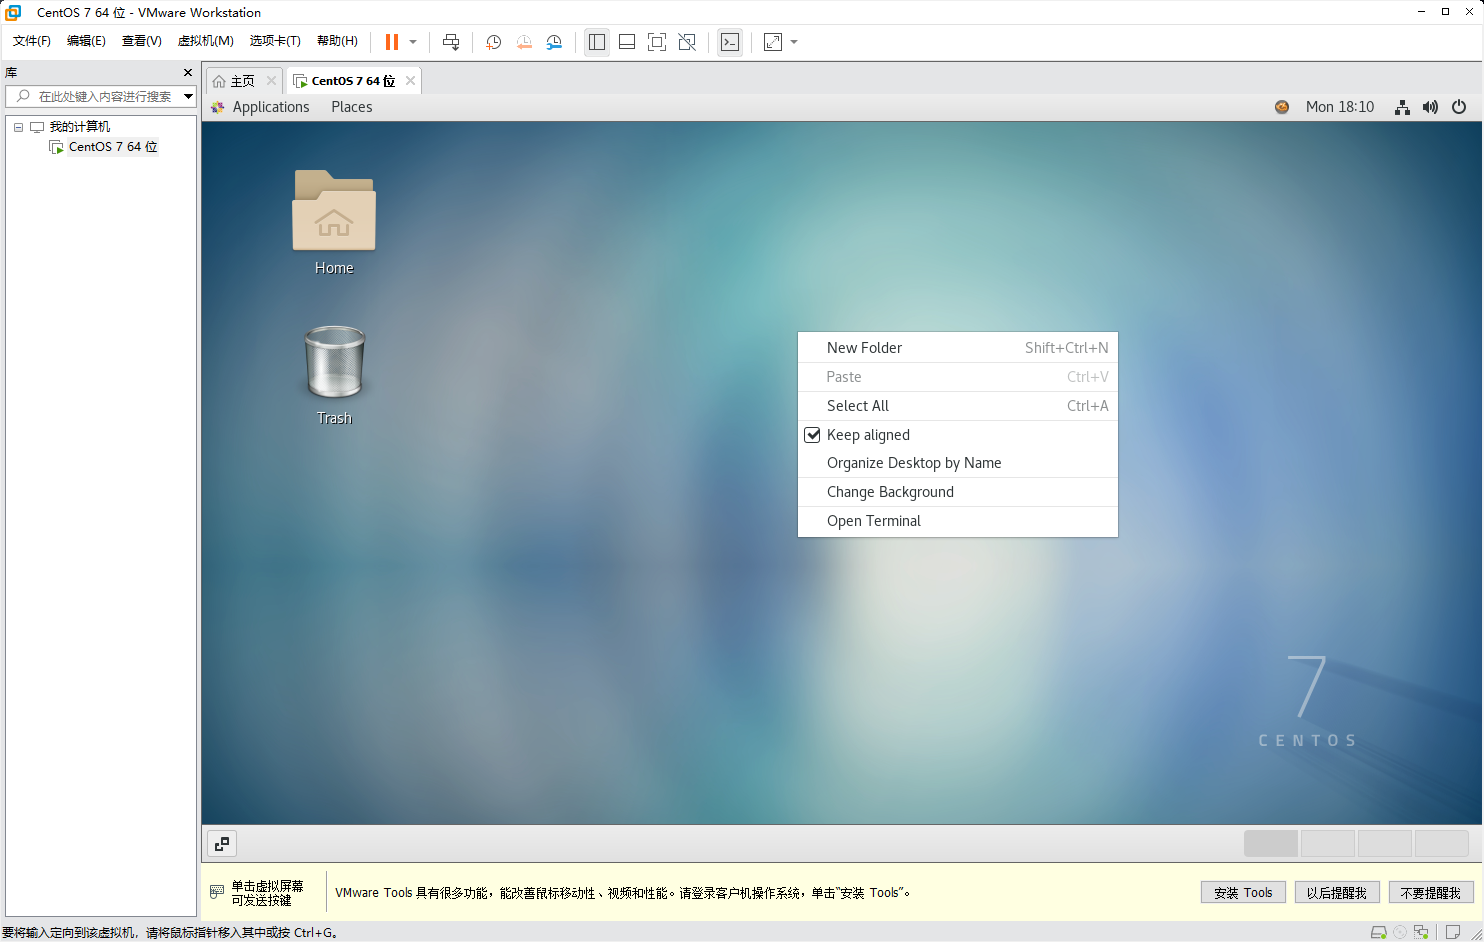Viewport: 1484px width, 942px height.
Task: Click the 以后提醒我 button
Action: coord(1337,893)
